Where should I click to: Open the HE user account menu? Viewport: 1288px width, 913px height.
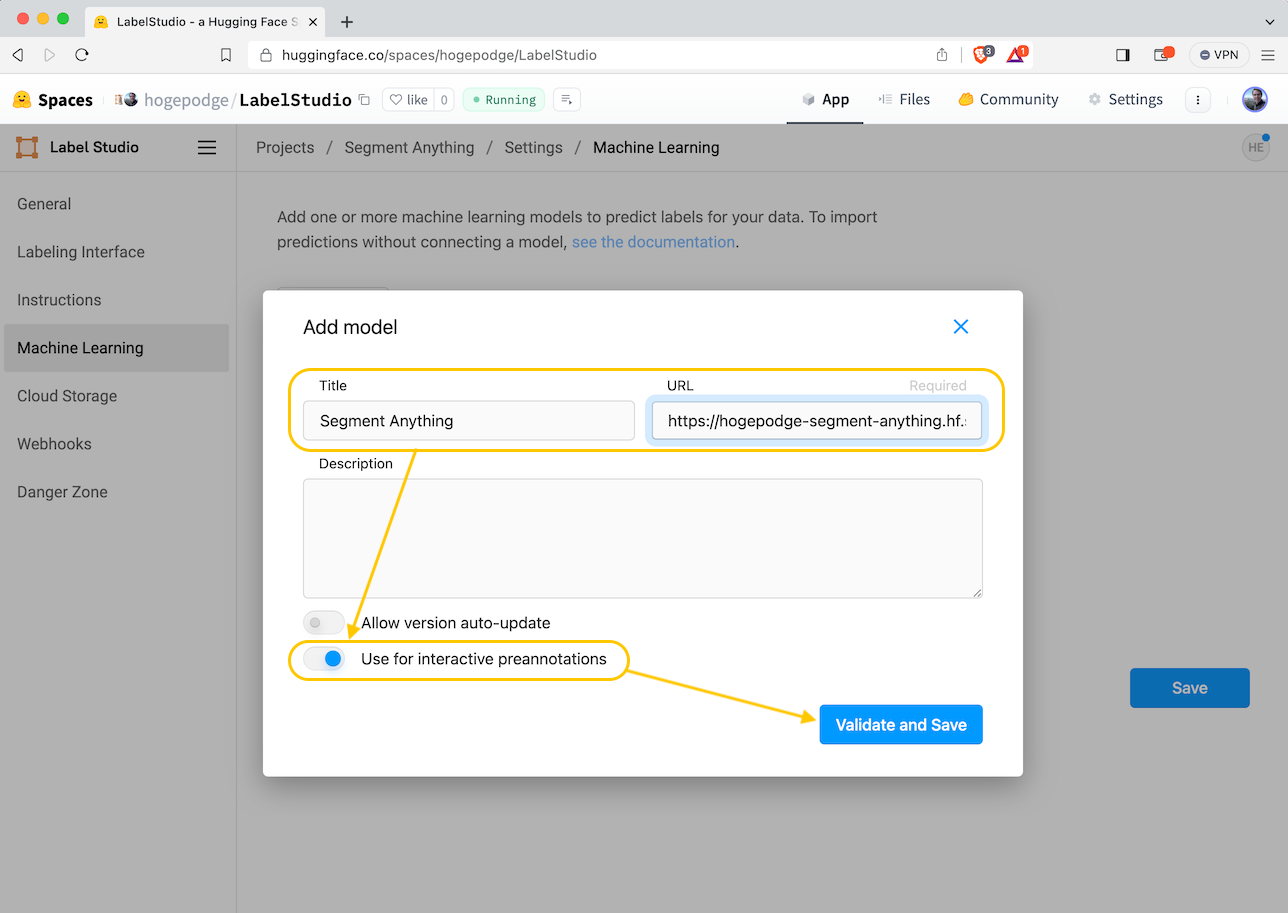pos(1255,148)
